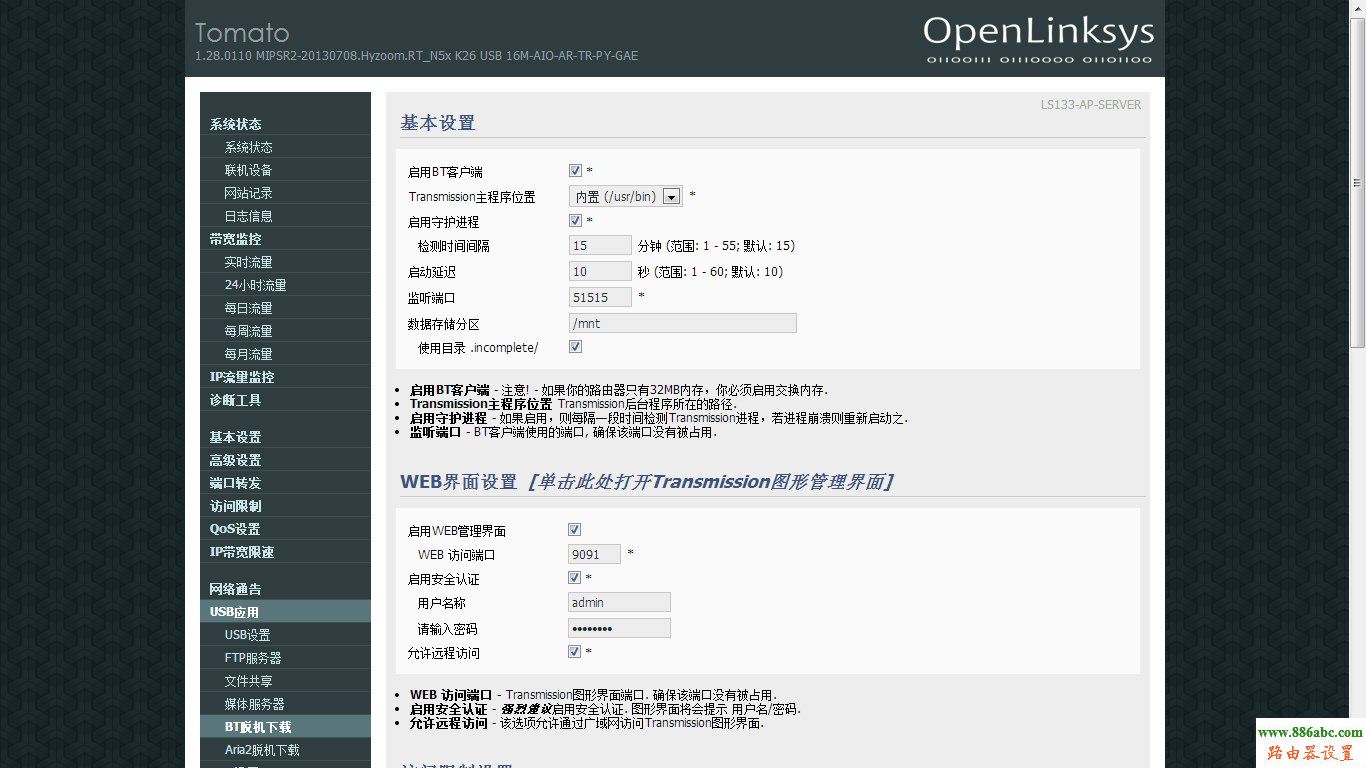Image resolution: width=1366 pixels, height=768 pixels.
Task: Toggle the 允许远程访问 checkbox
Action: point(574,650)
